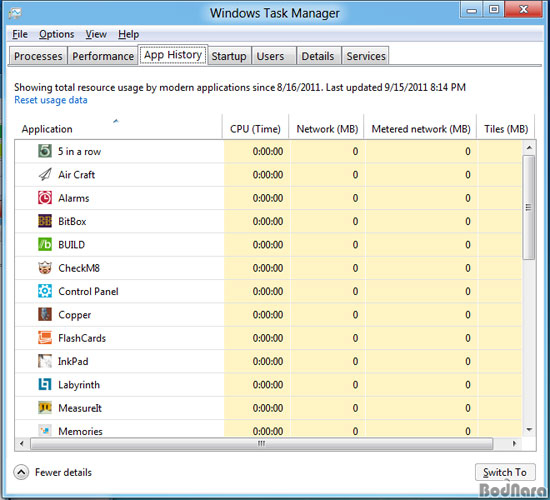
Task: Click the CPU time value for Alarms
Action: coord(268,198)
